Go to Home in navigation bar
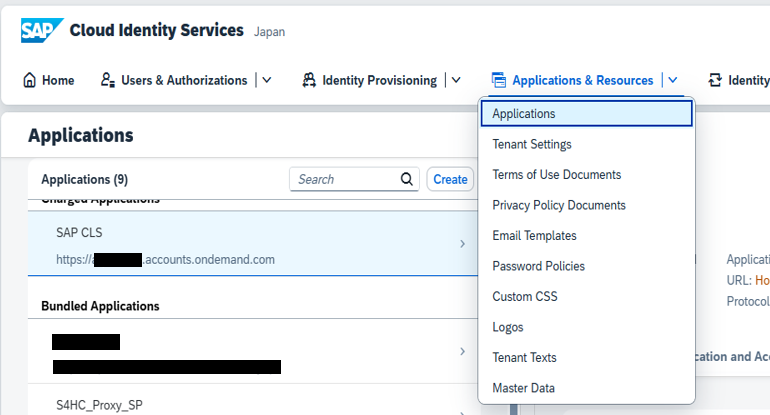The width and height of the screenshot is (770, 415). [57, 80]
